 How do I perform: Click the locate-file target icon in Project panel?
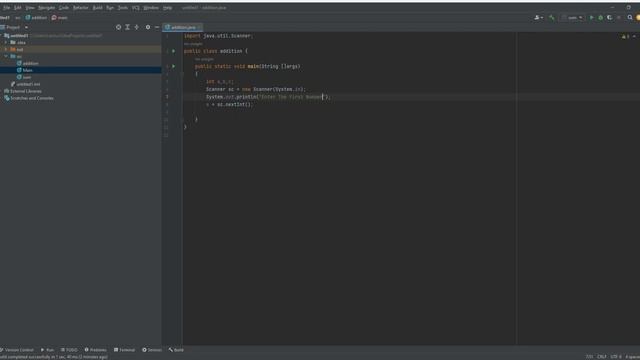coord(118,27)
